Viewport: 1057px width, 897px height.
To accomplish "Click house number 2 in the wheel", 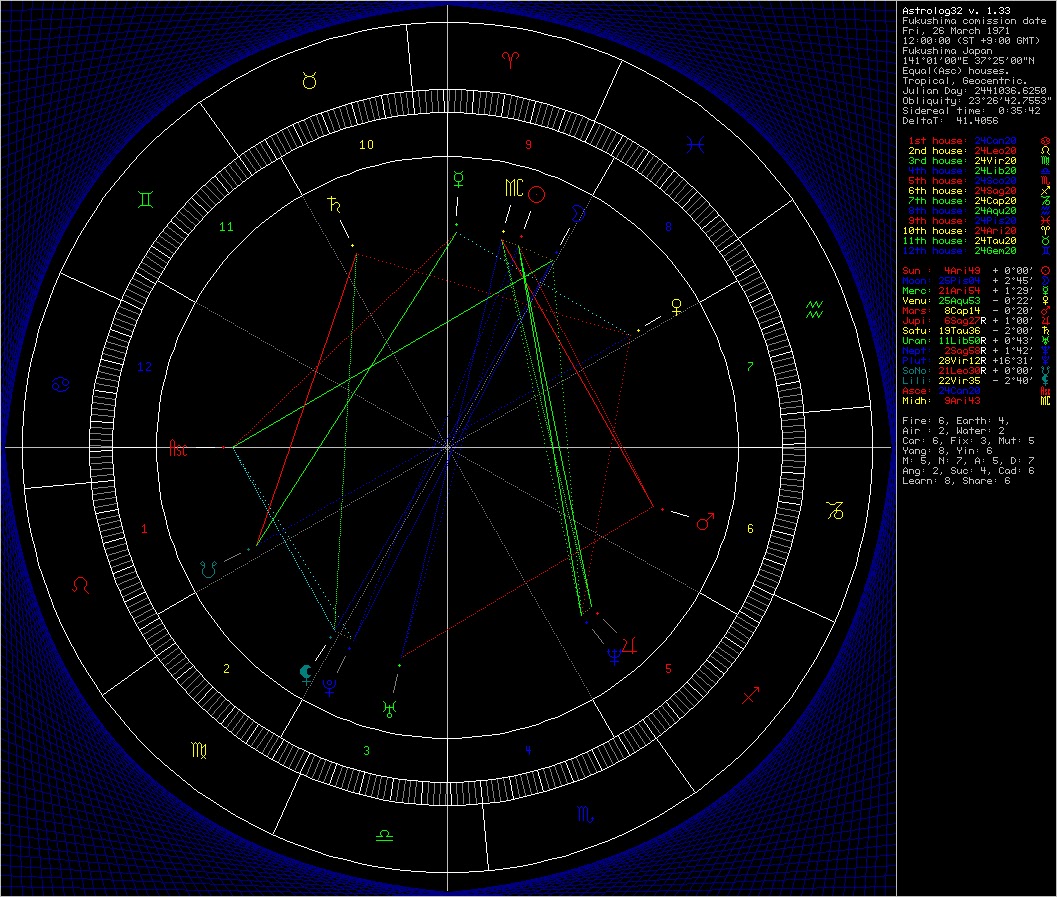I will (x=226, y=669).
